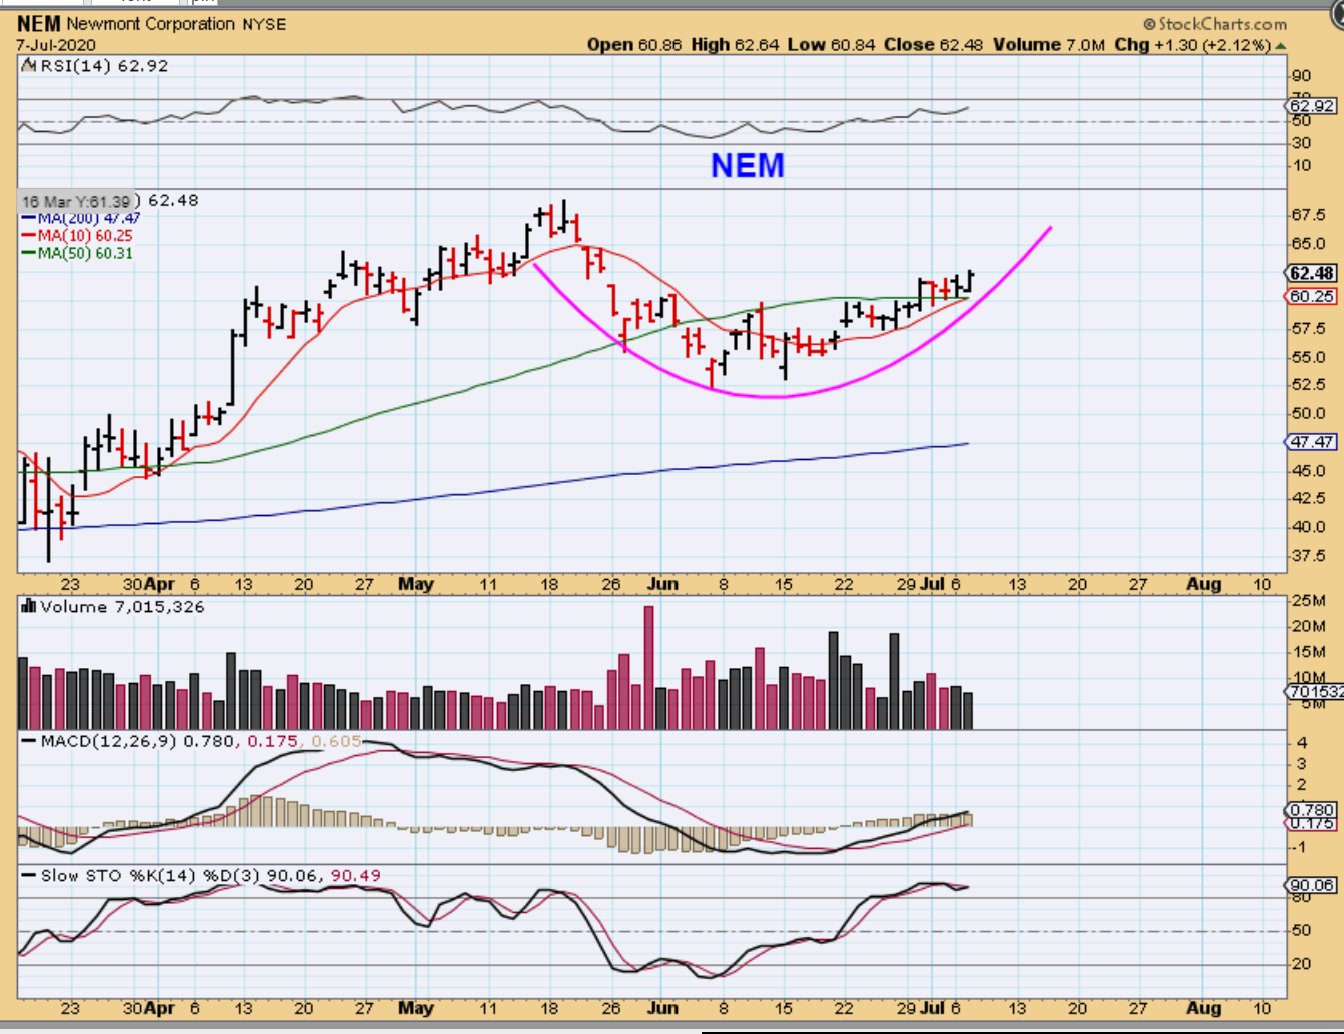1344x1034 pixels.
Task: Click the 20M volume axis label
Action: click(1309, 627)
